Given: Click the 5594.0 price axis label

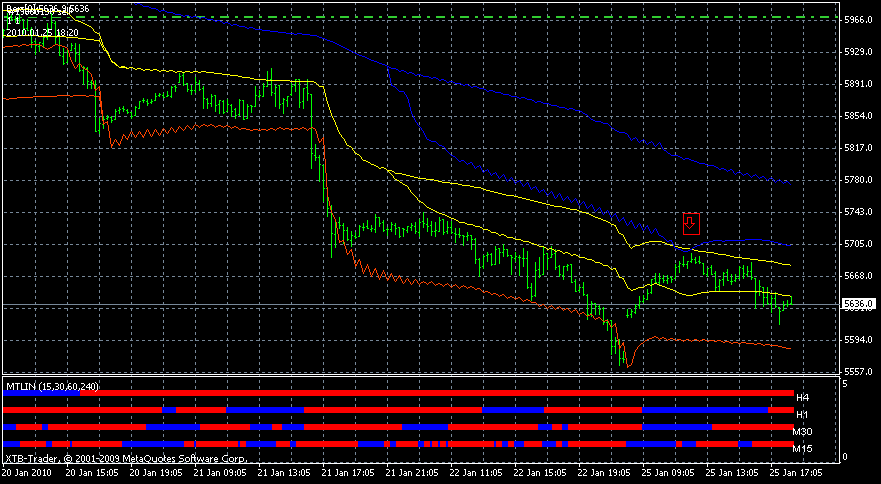Looking at the screenshot, I should [x=858, y=340].
